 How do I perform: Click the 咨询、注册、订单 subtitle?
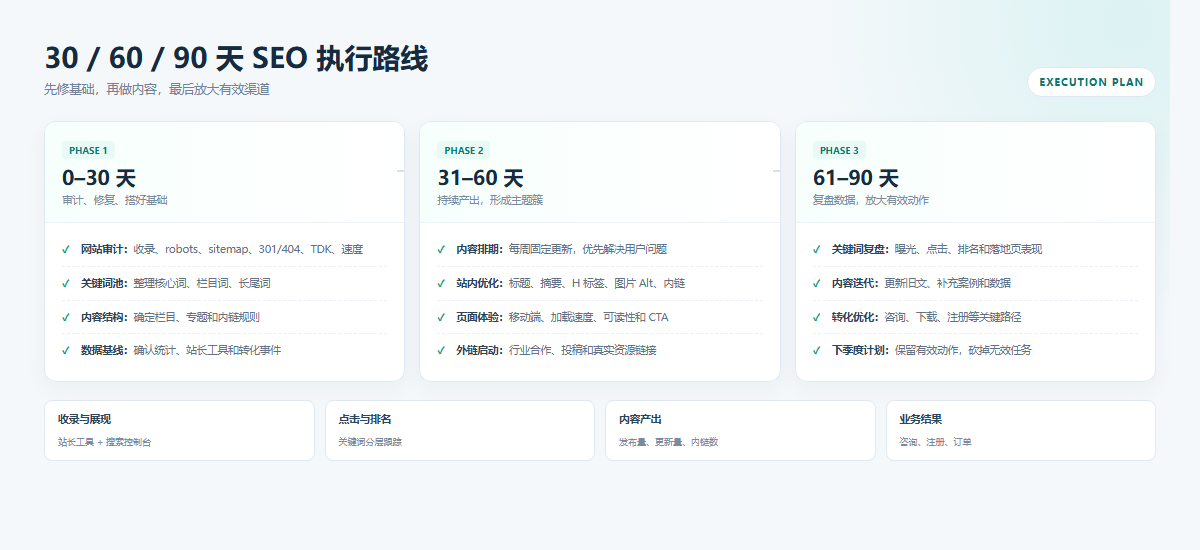[x=935, y=442]
